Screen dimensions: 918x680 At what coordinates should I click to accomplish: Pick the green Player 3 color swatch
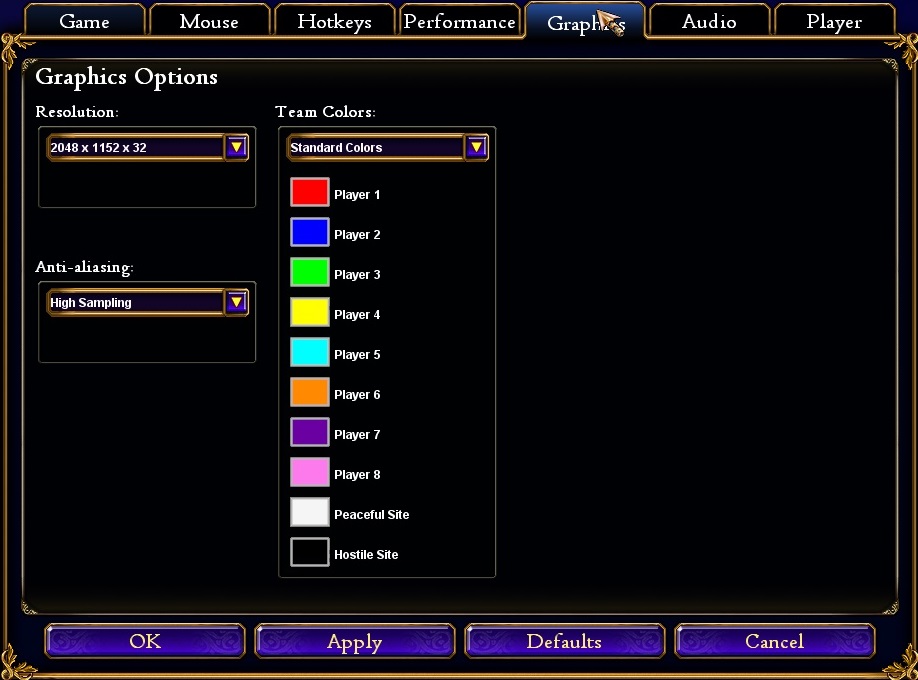click(x=309, y=272)
